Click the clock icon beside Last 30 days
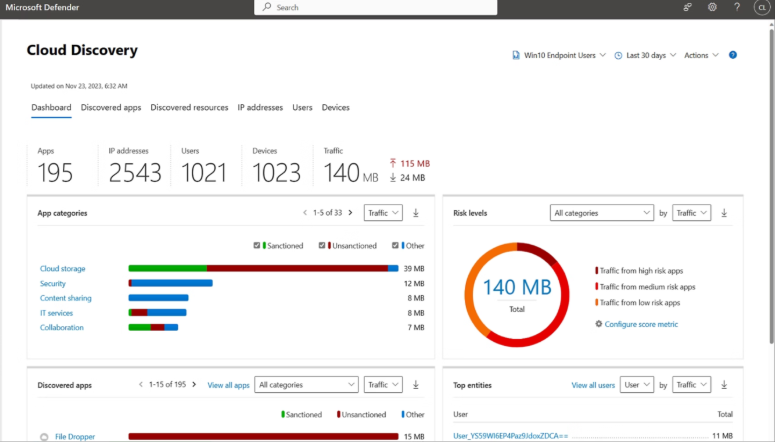Image resolution: width=775 pixels, height=446 pixels. click(x=618, y=55)
